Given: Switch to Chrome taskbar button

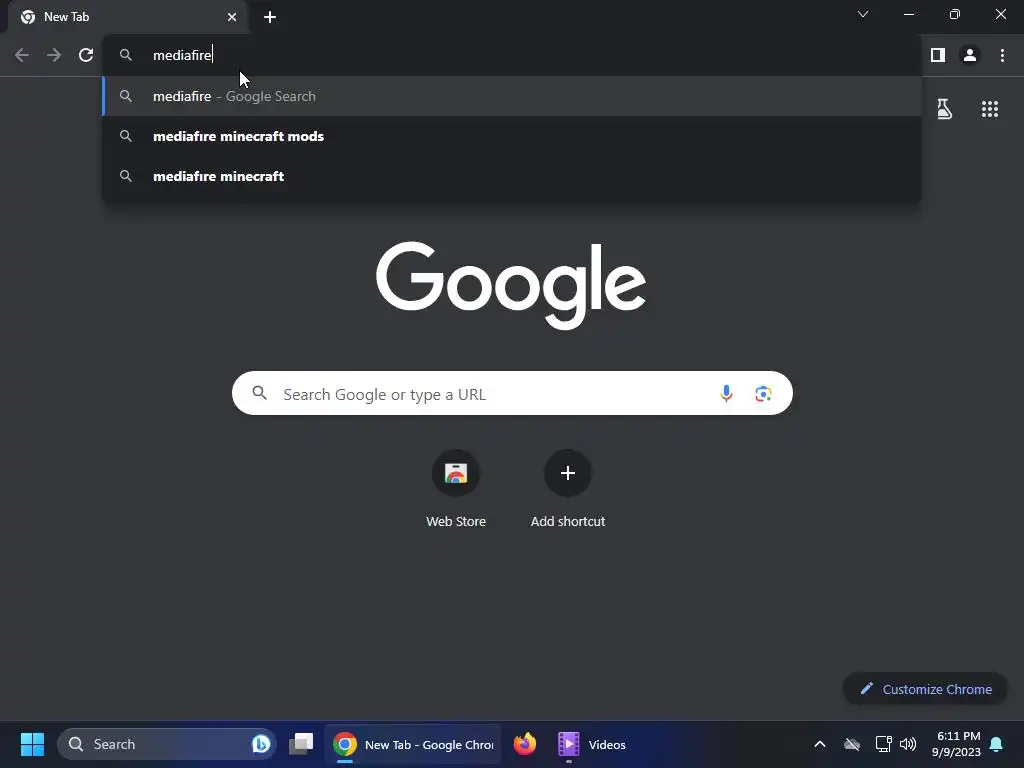Looking at the screenshot, I should click(x=413, y=744).
